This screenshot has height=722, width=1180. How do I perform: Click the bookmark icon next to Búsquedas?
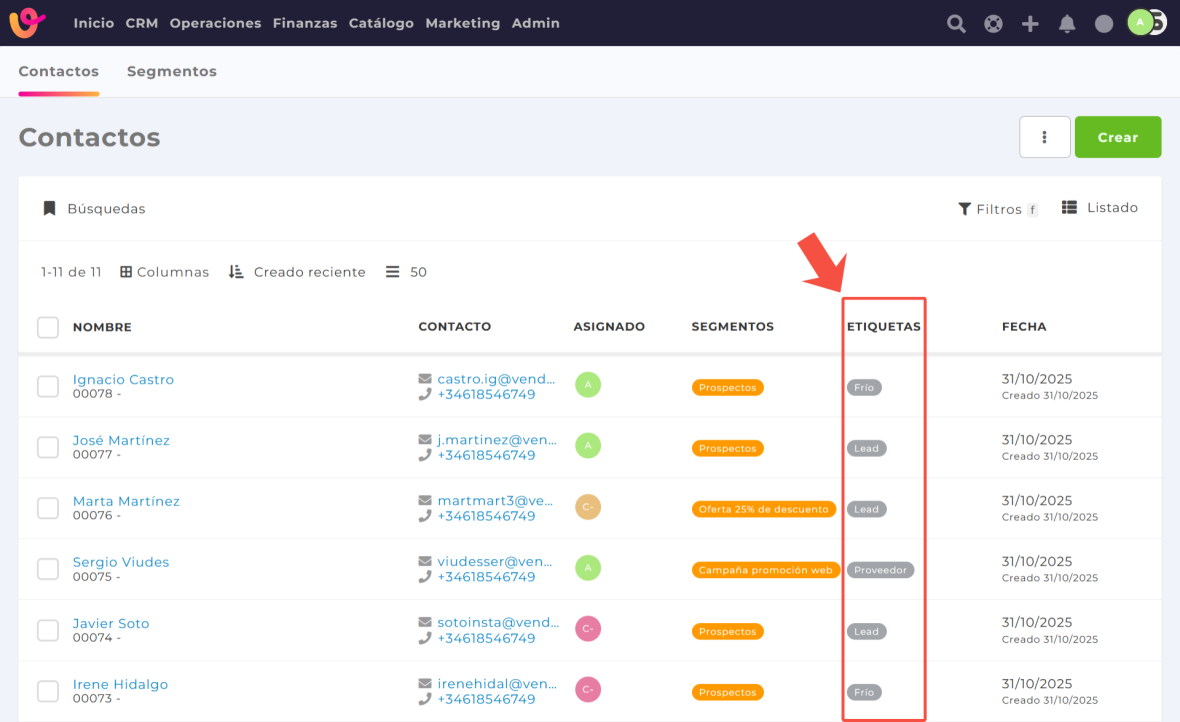click(49, 209)
